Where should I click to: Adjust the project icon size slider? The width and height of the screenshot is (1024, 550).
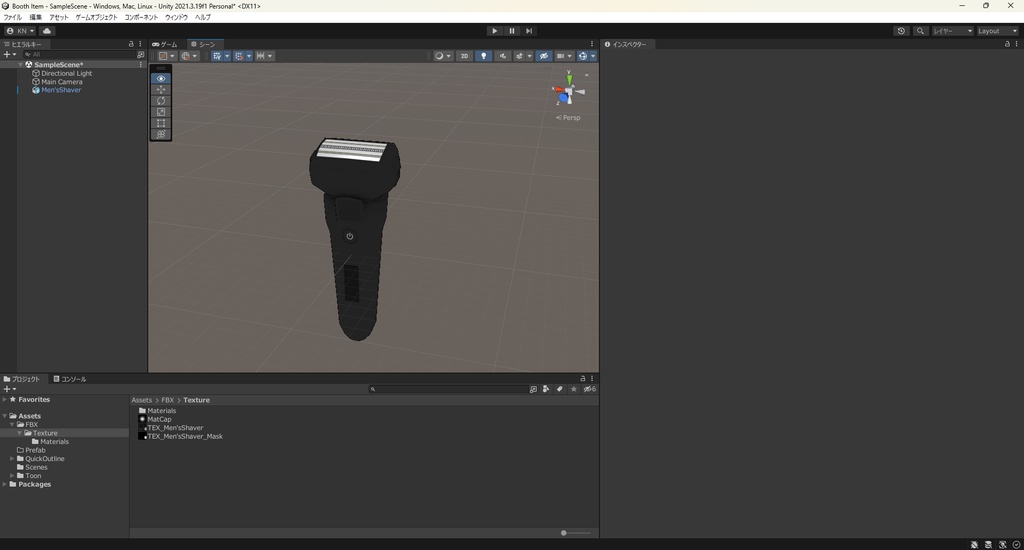pos(575,533)
